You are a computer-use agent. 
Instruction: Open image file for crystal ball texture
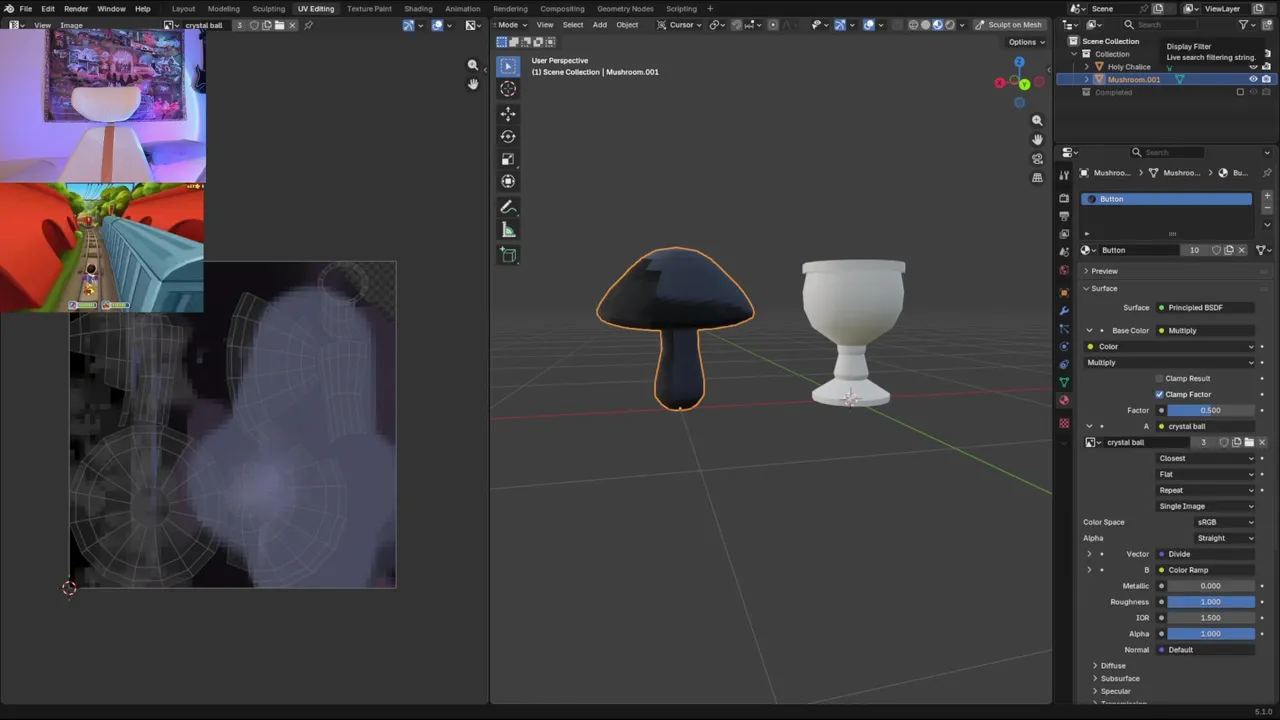coord(1249,442)
